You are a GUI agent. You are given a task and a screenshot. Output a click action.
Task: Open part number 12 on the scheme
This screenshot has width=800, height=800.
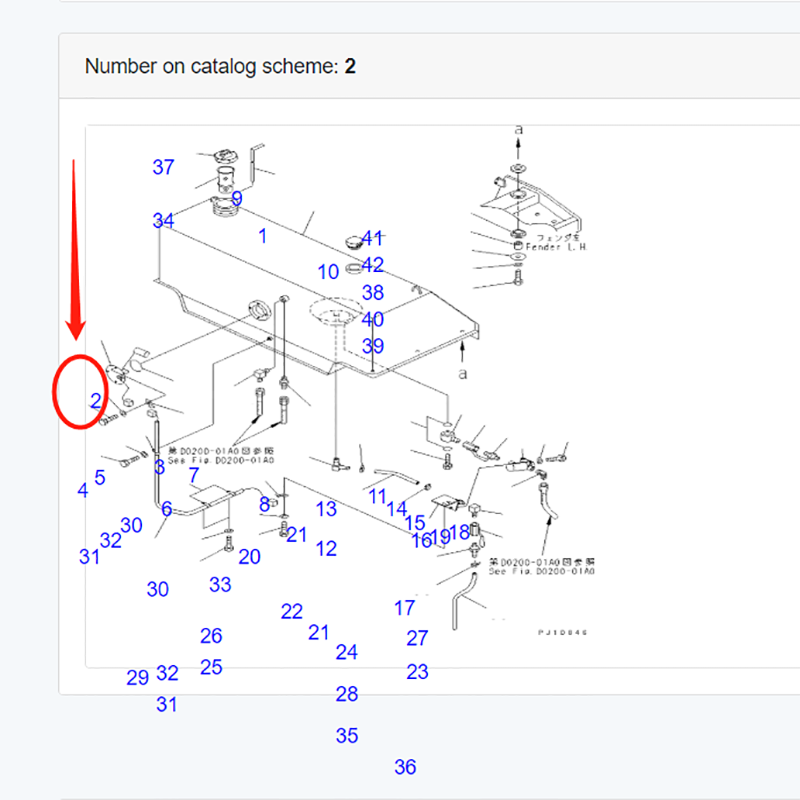(326, 548)
